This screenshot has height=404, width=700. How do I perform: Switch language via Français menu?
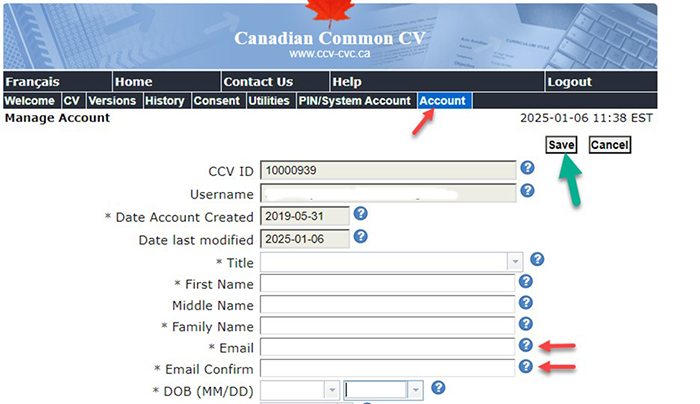click(32, 82)
